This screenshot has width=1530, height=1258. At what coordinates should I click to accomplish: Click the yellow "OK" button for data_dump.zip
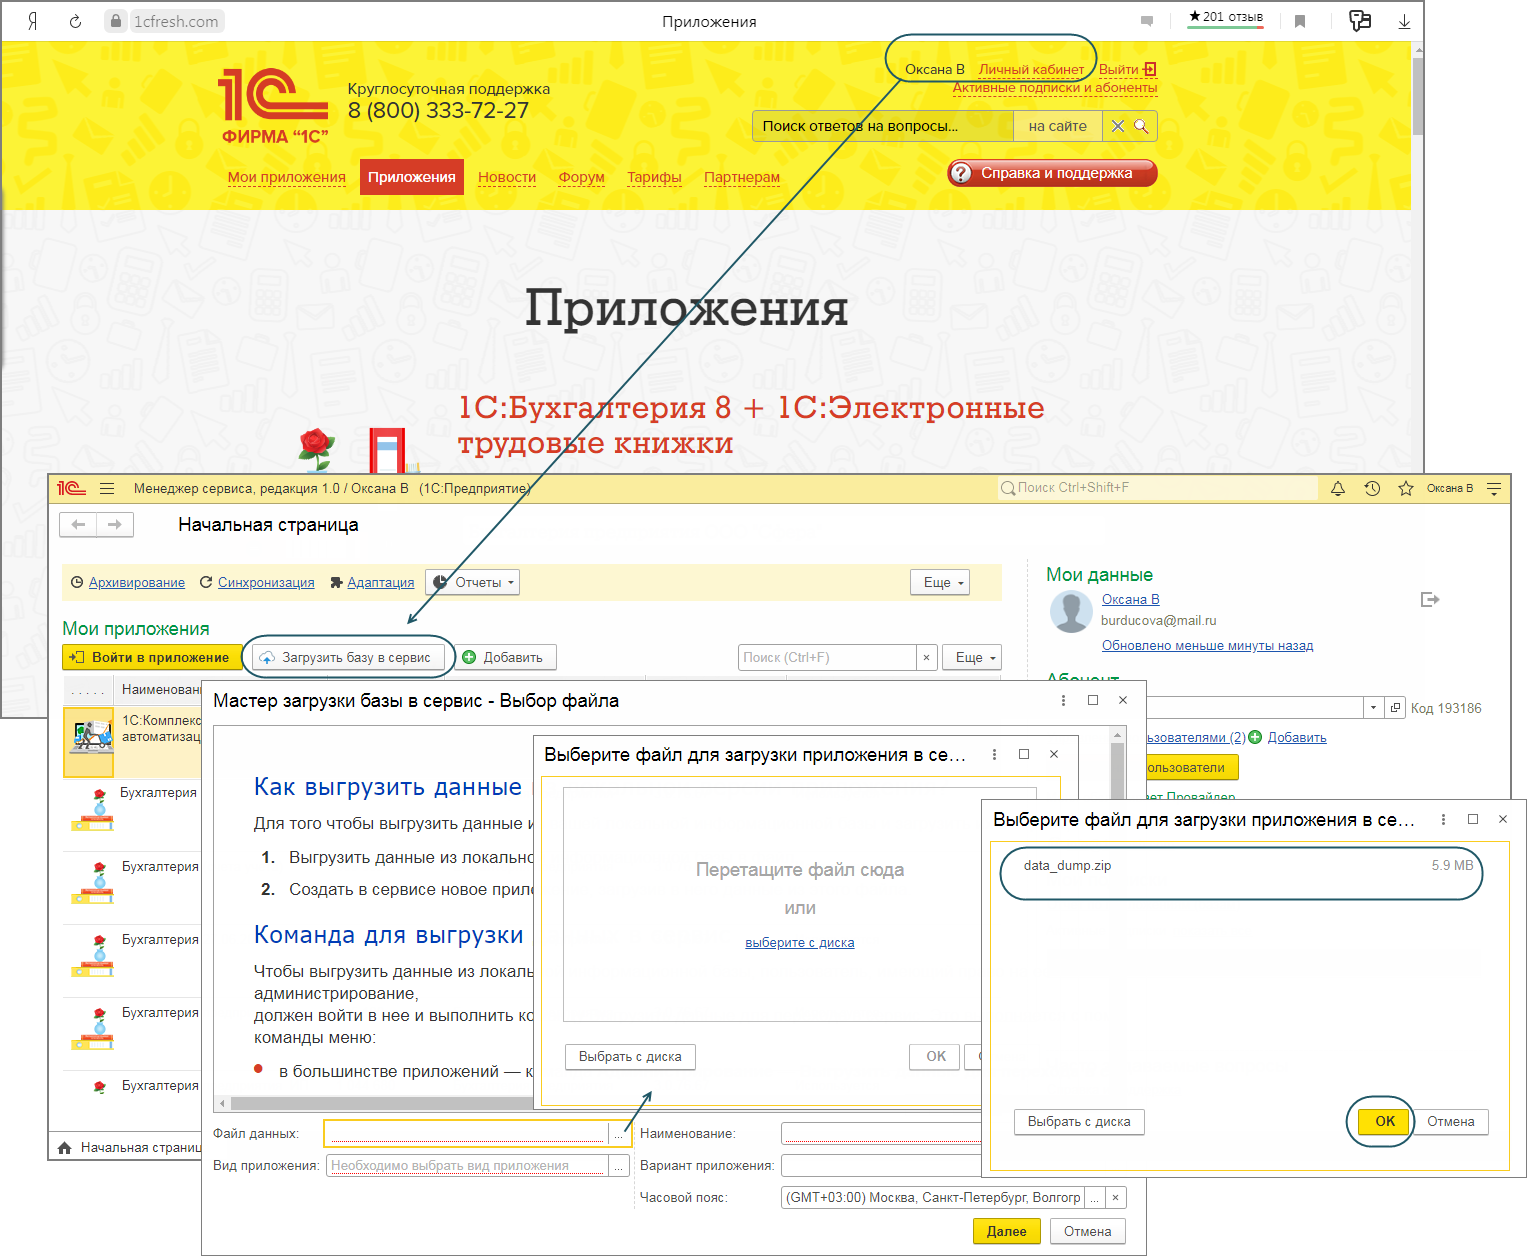[x=1384, y=1121]
